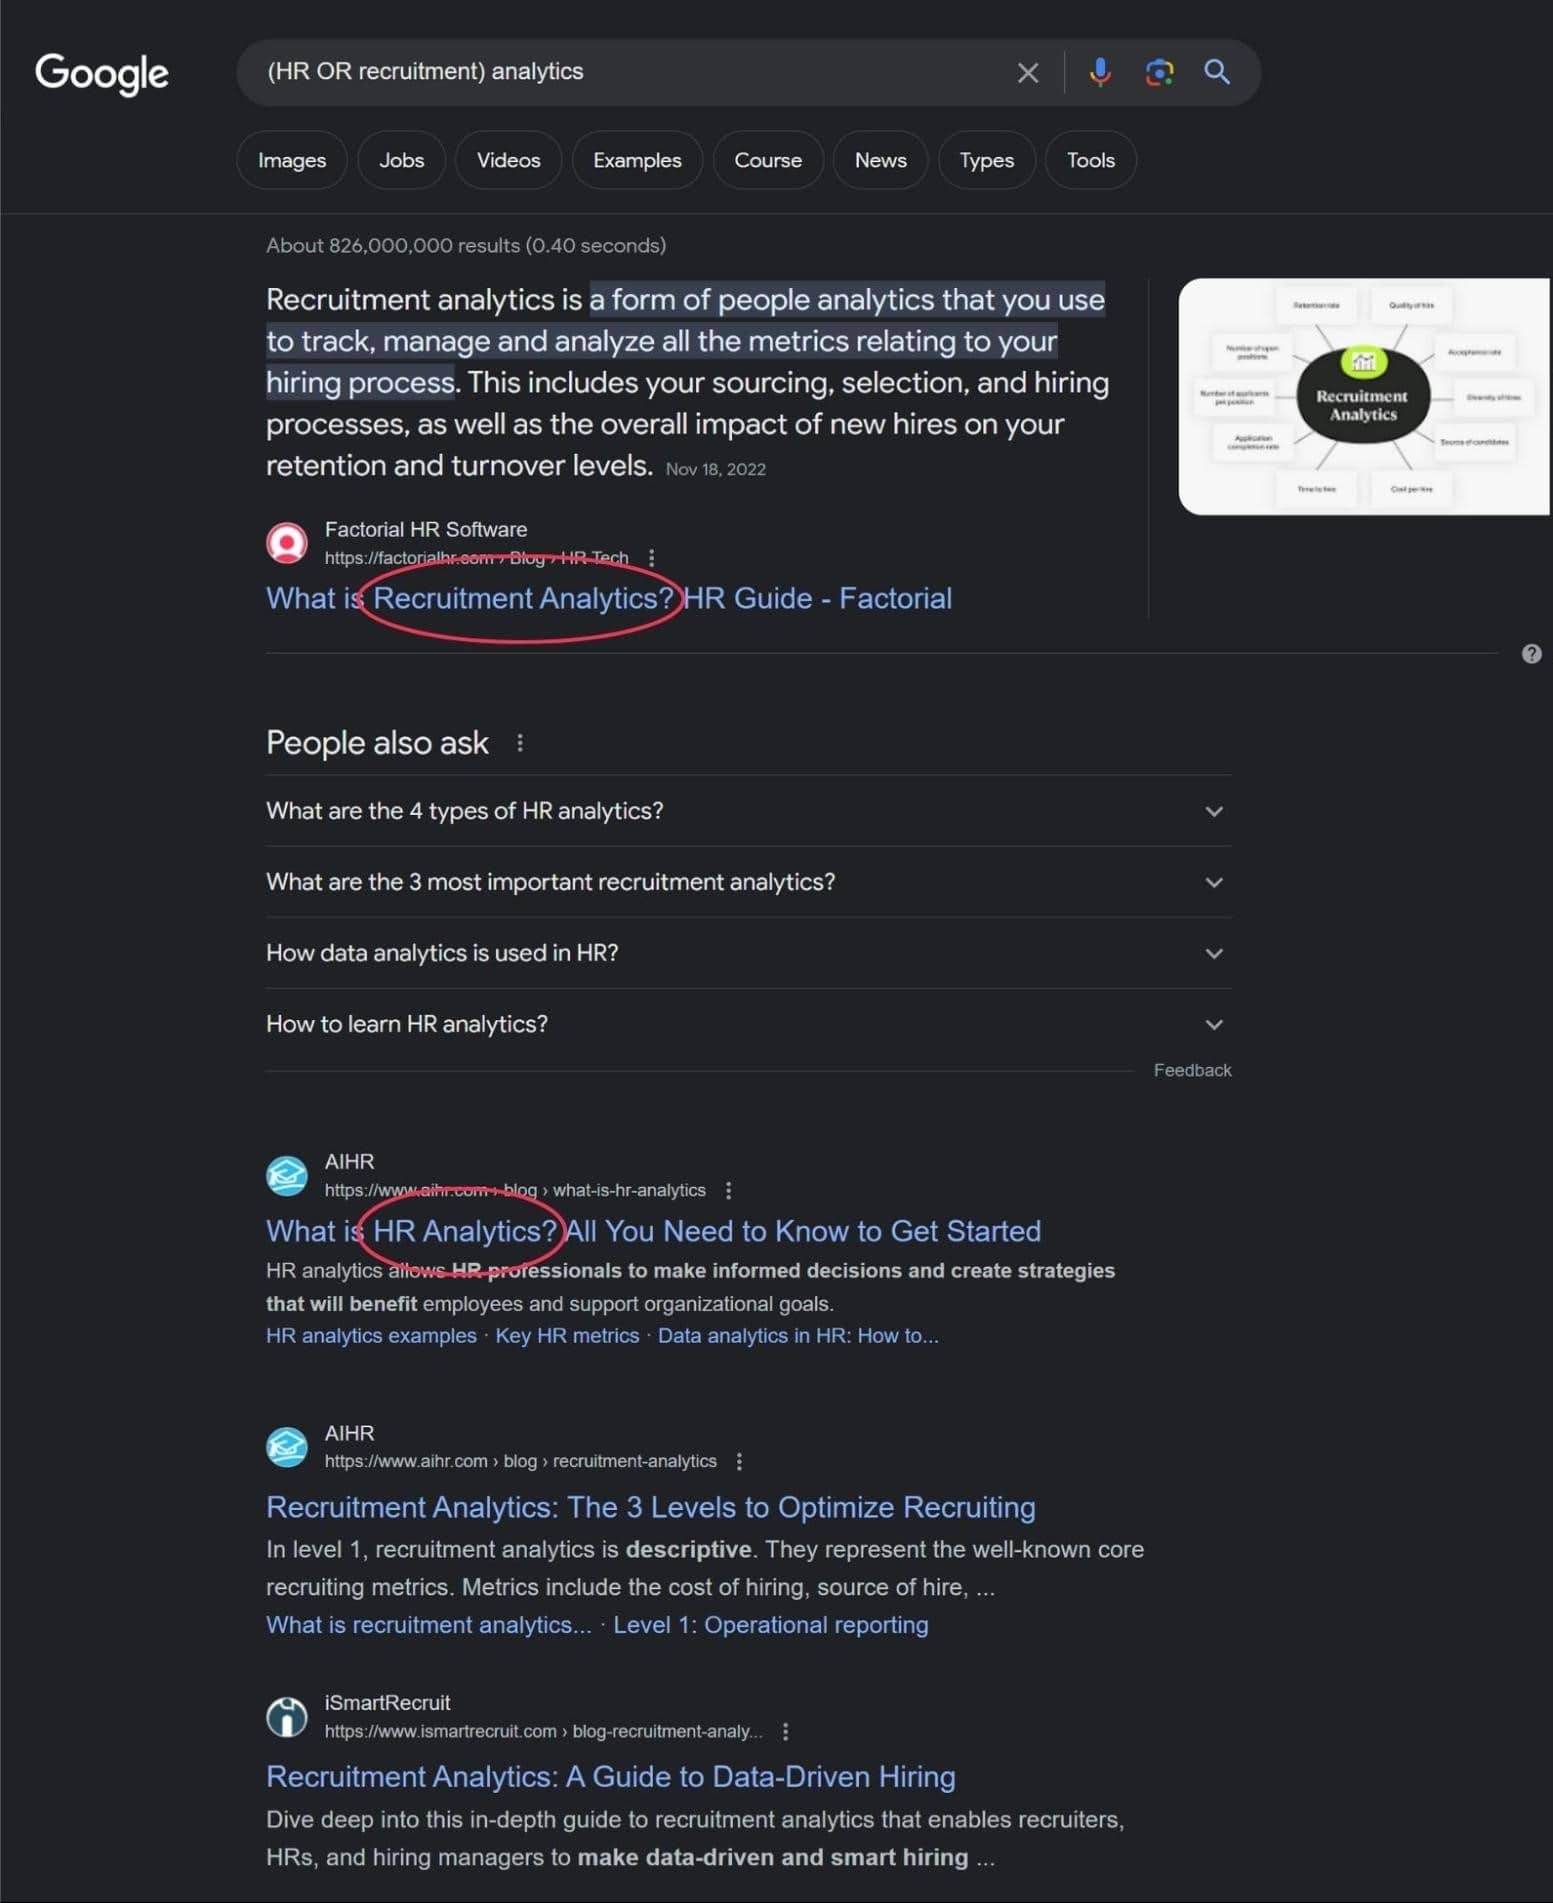This screenshot has height=1903, width=1553.
Task: Click the help question mark icon
Action: coord(1531,654)
